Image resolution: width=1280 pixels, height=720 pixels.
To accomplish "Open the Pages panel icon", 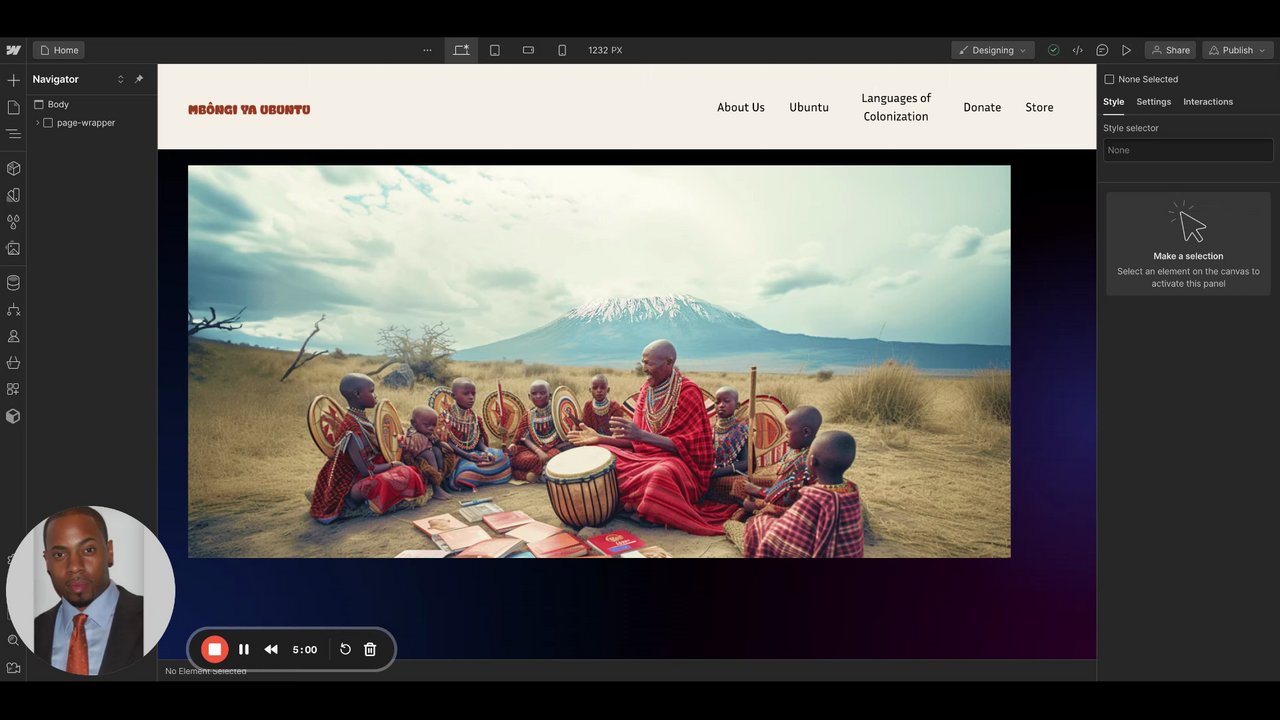I will [x=13, y=107].
